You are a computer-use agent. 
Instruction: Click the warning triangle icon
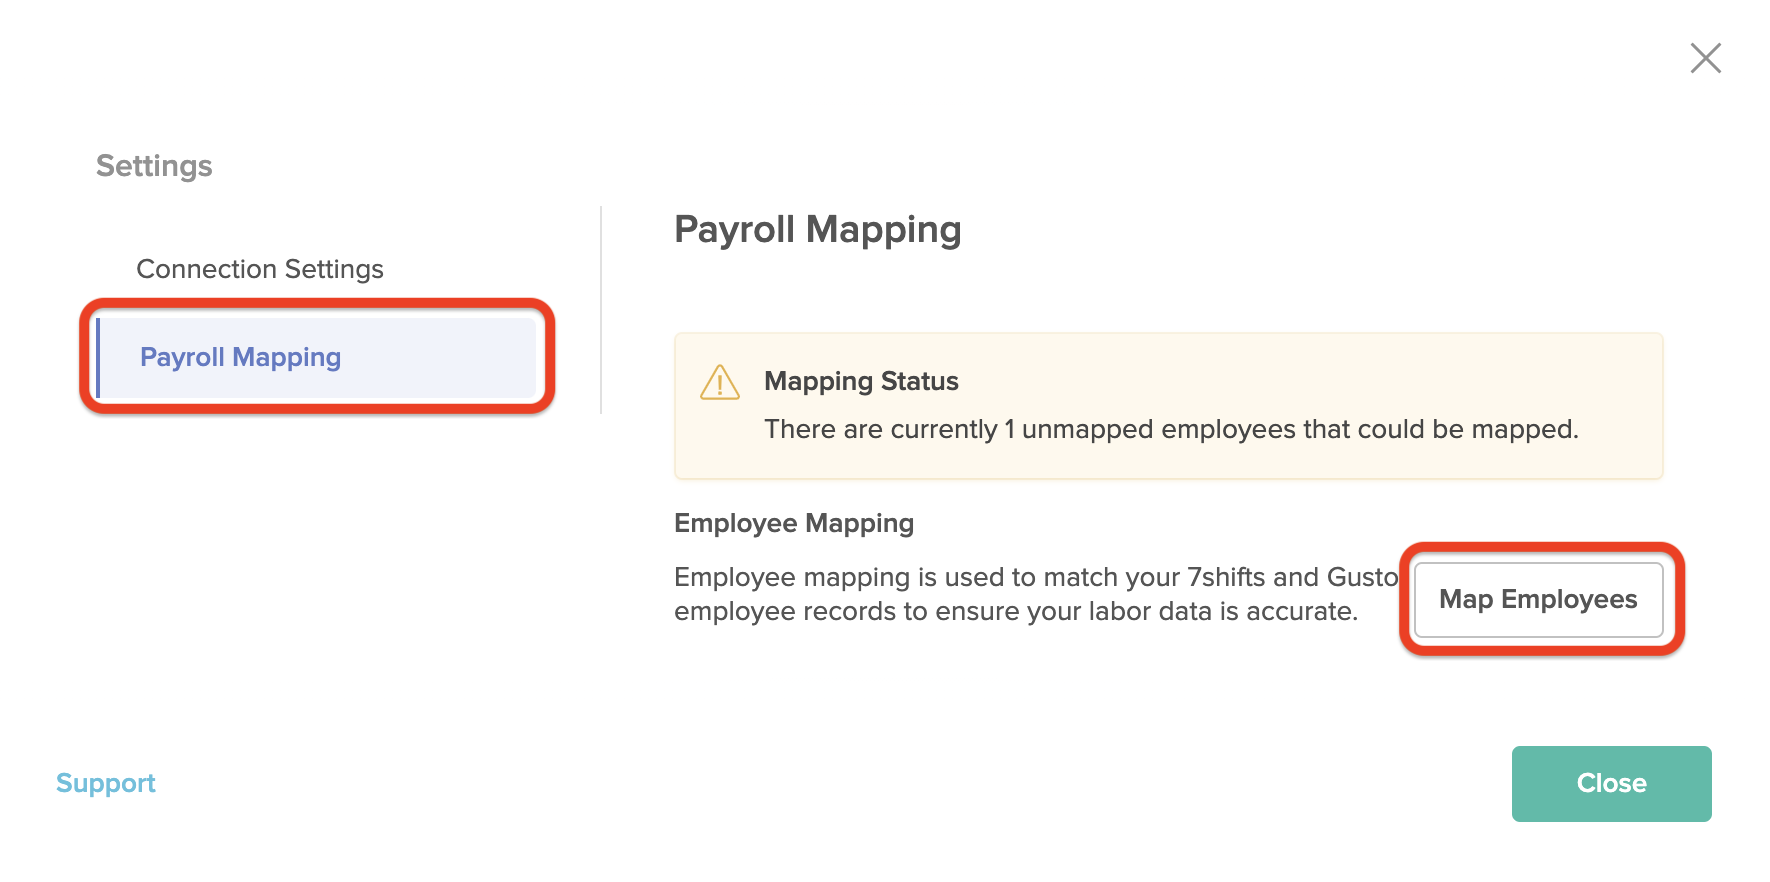(x=720, y=383)
